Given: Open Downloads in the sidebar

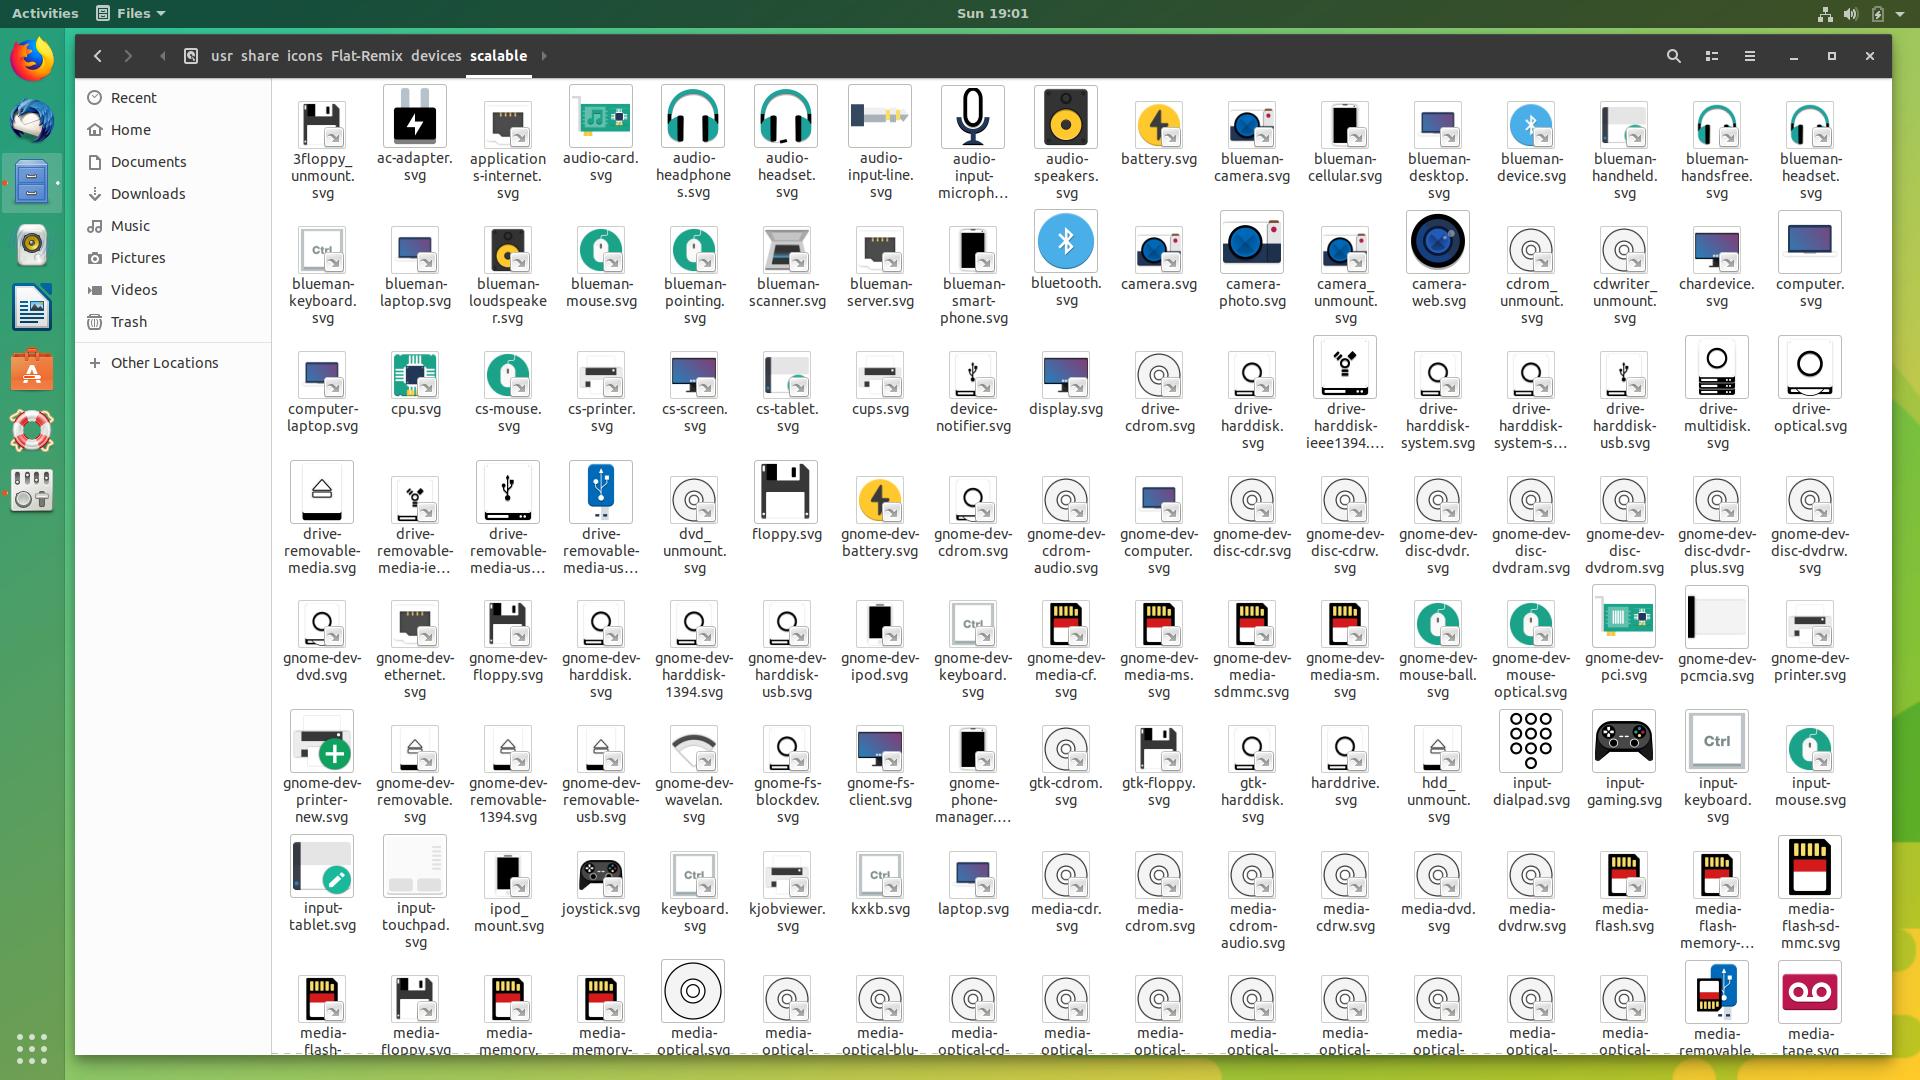Looking at the screenshot, I should [x=148, y=193].
